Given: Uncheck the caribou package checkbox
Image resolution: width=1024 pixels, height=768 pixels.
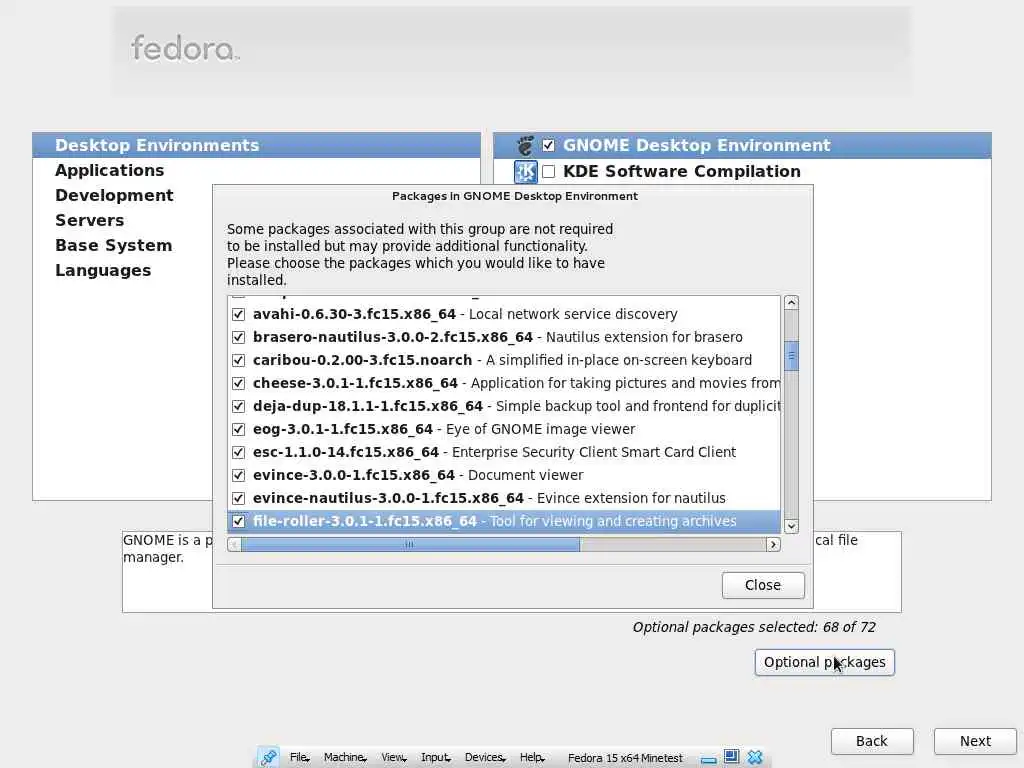Looking at the screenshot, I should (x=238, y=360).
